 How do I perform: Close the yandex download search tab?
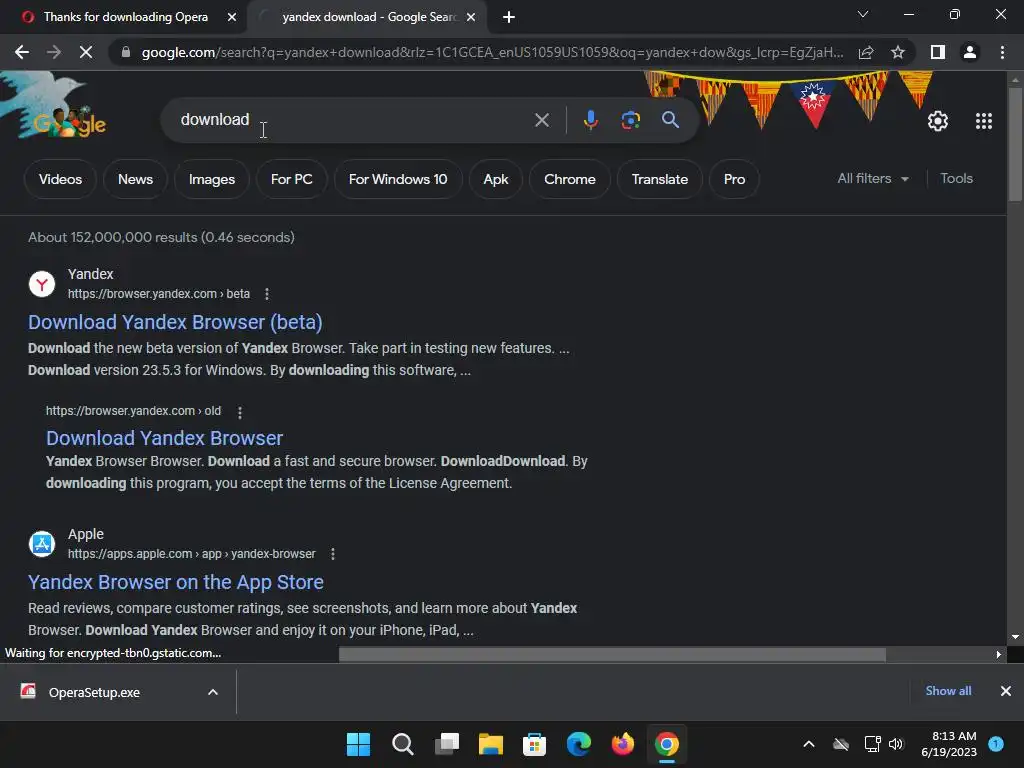(471, 17)
